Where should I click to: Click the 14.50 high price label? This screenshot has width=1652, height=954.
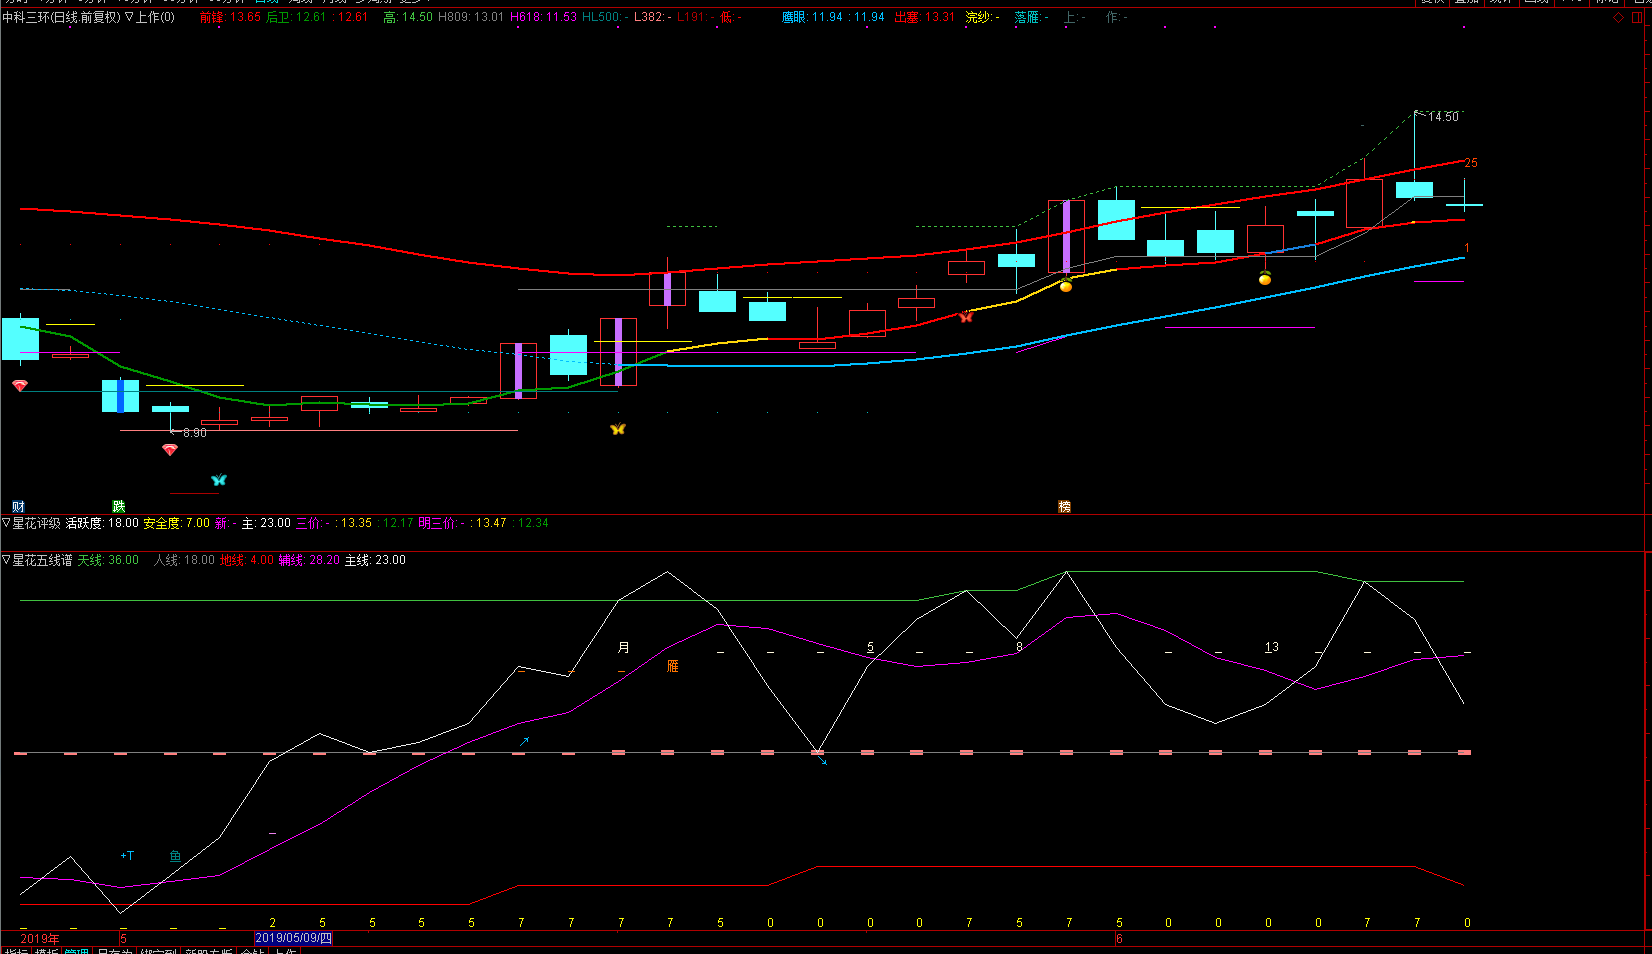point(1443,117)
